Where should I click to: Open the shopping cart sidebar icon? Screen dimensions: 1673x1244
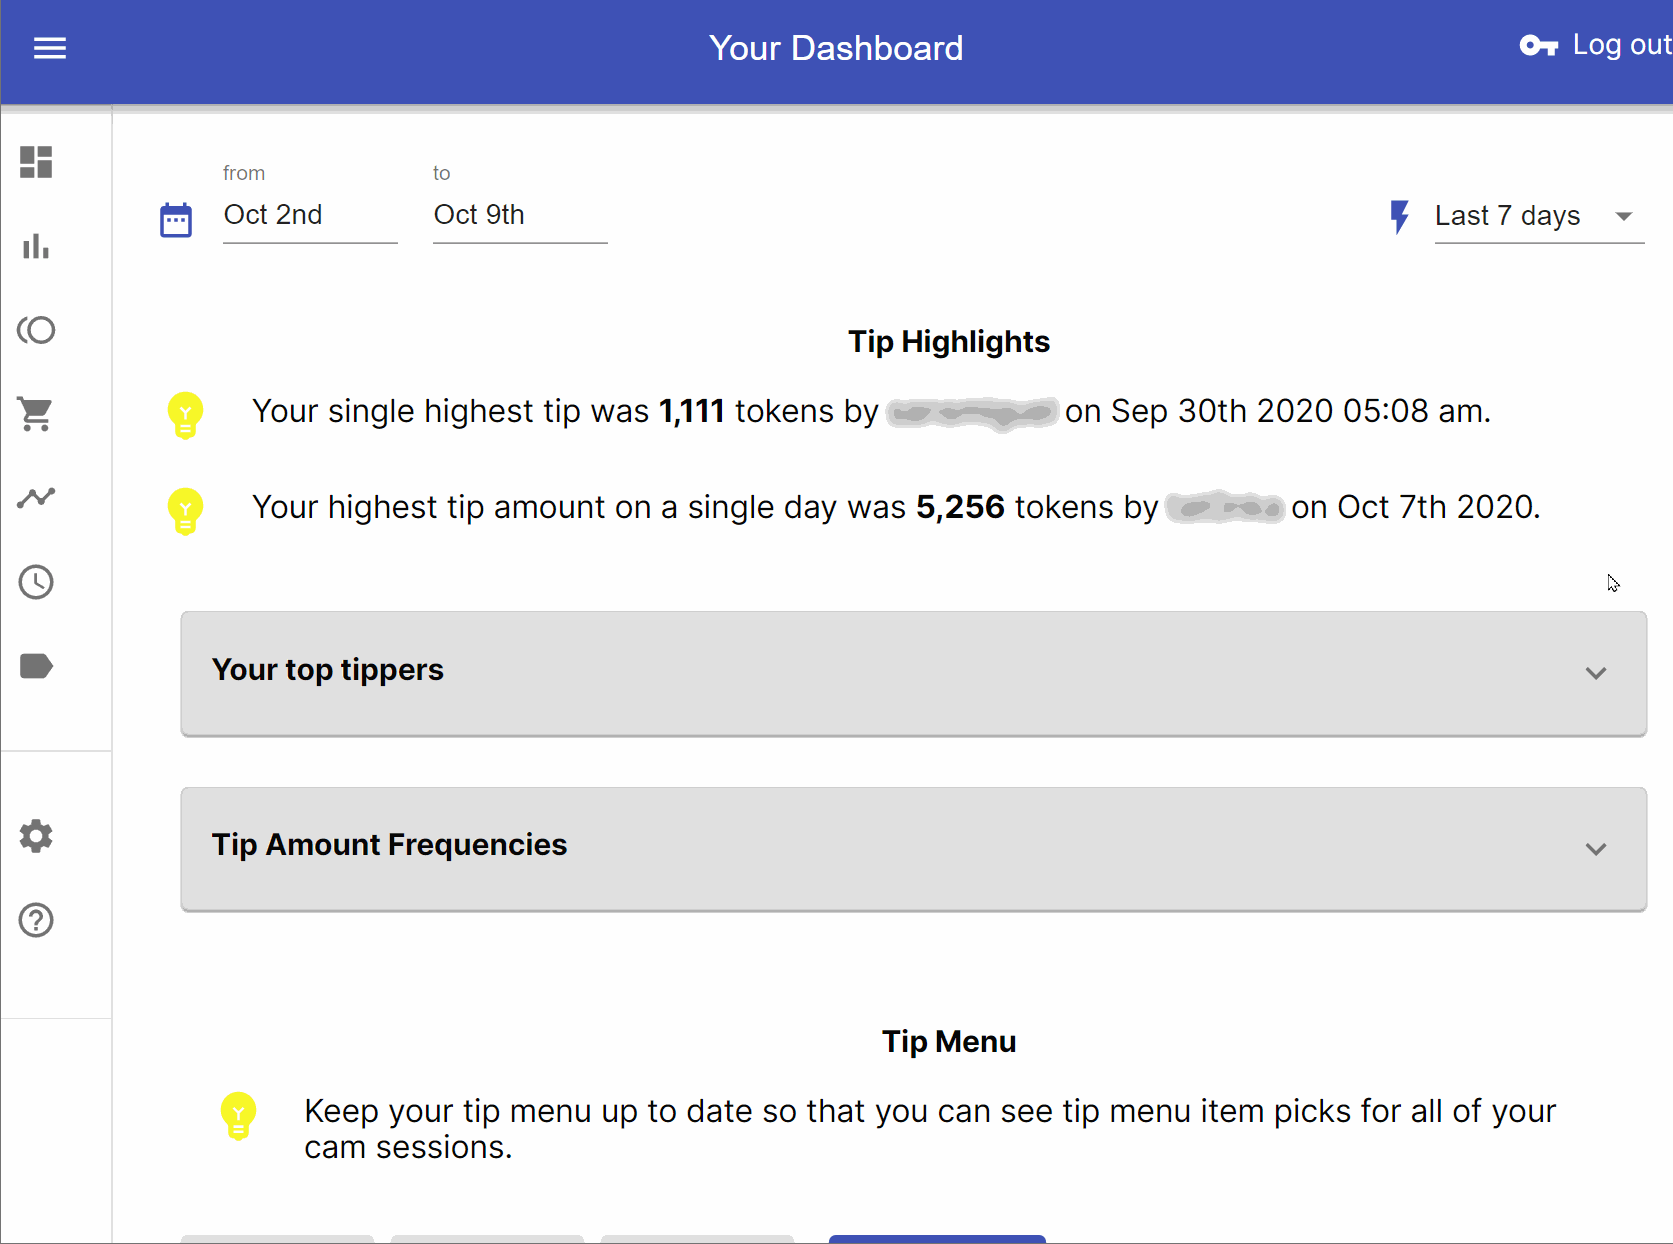[x=36, y=413]
